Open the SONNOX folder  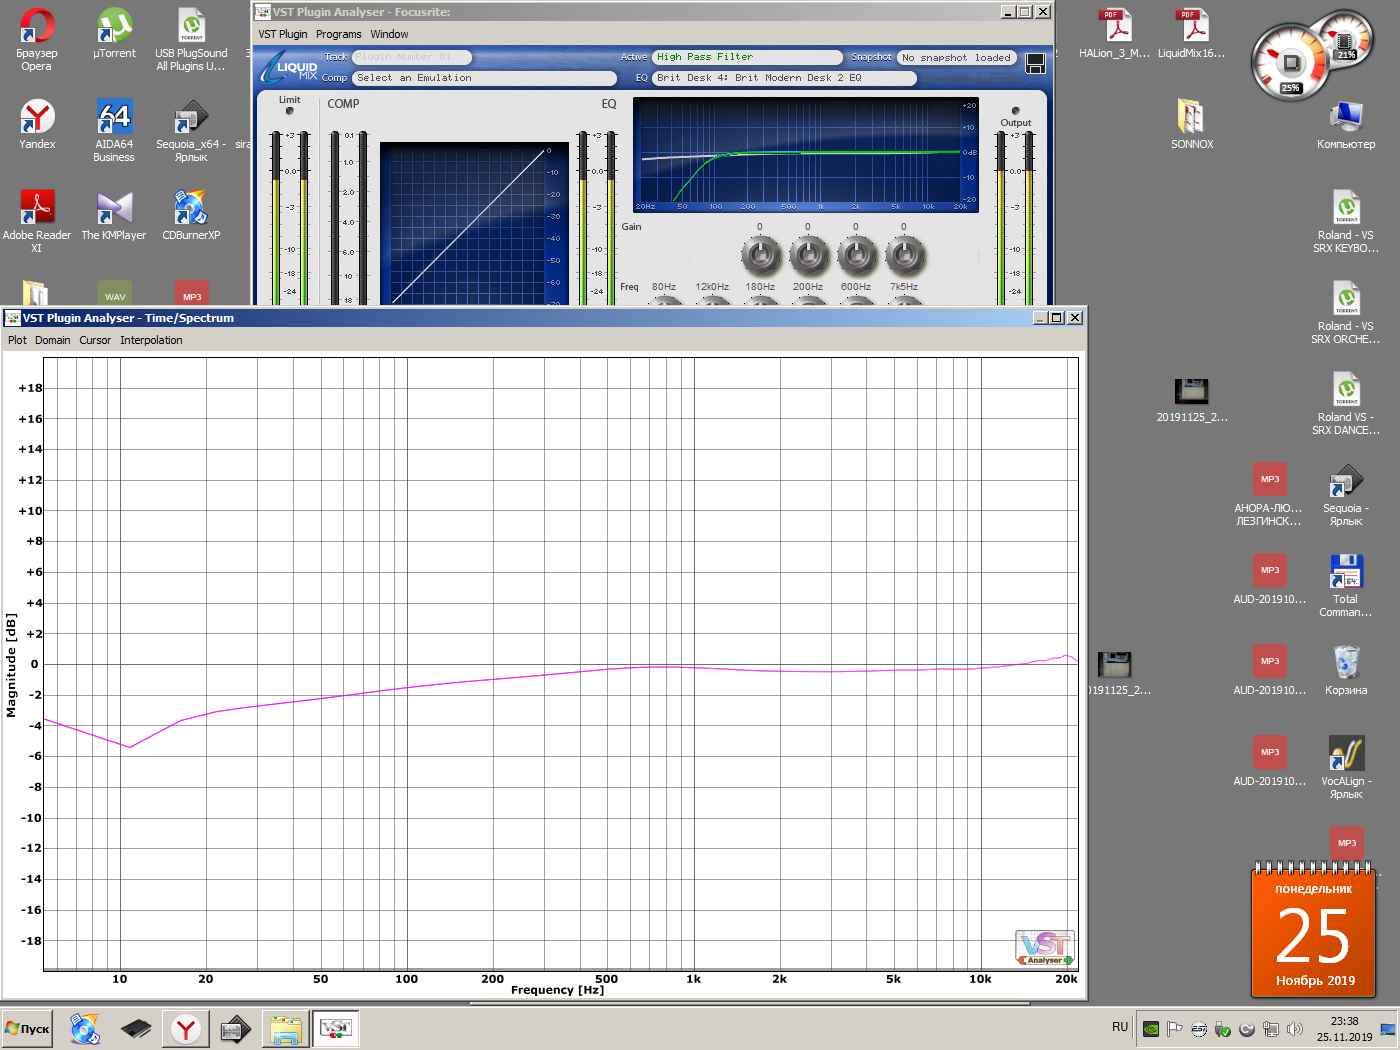pyautogui.click(x=1192, y=124)
